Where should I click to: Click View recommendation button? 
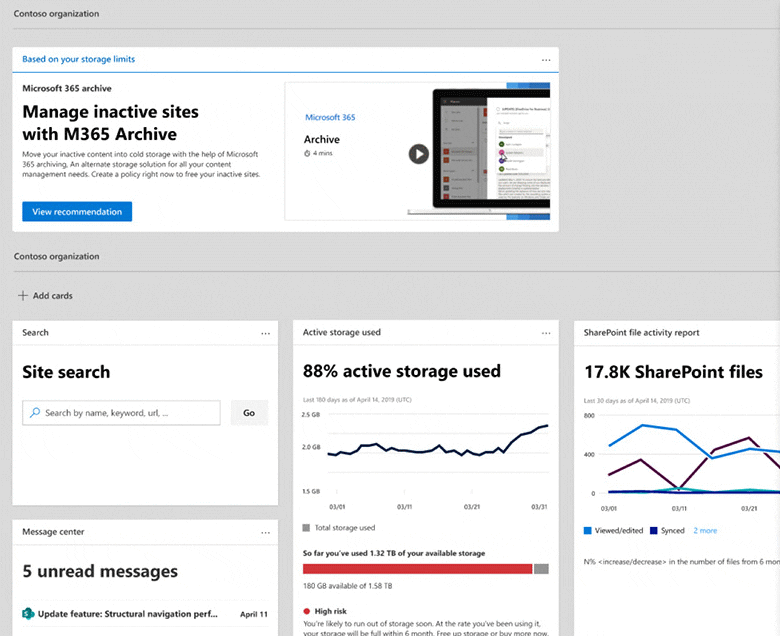click(77, 211)
